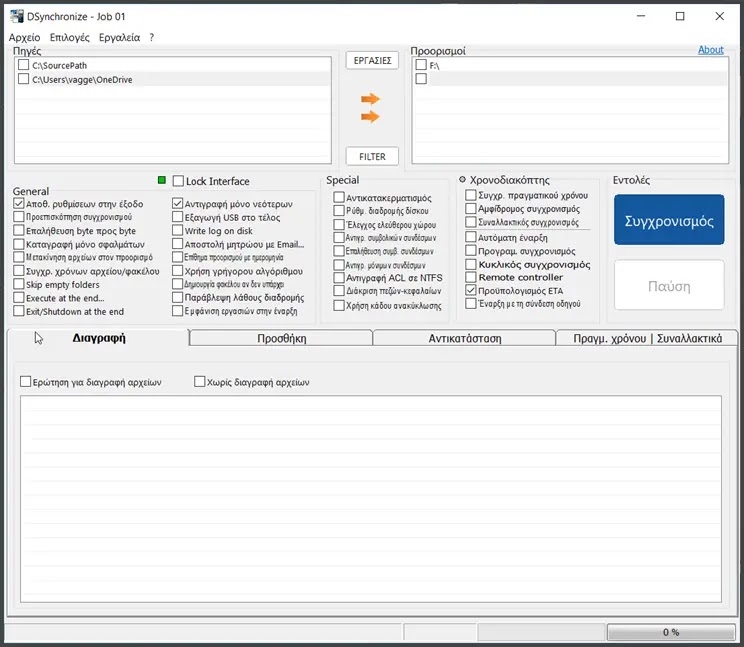This screenshot has height=647, width=744.
Task: Click the C:\SourcePath entry text
Action: 59,65
